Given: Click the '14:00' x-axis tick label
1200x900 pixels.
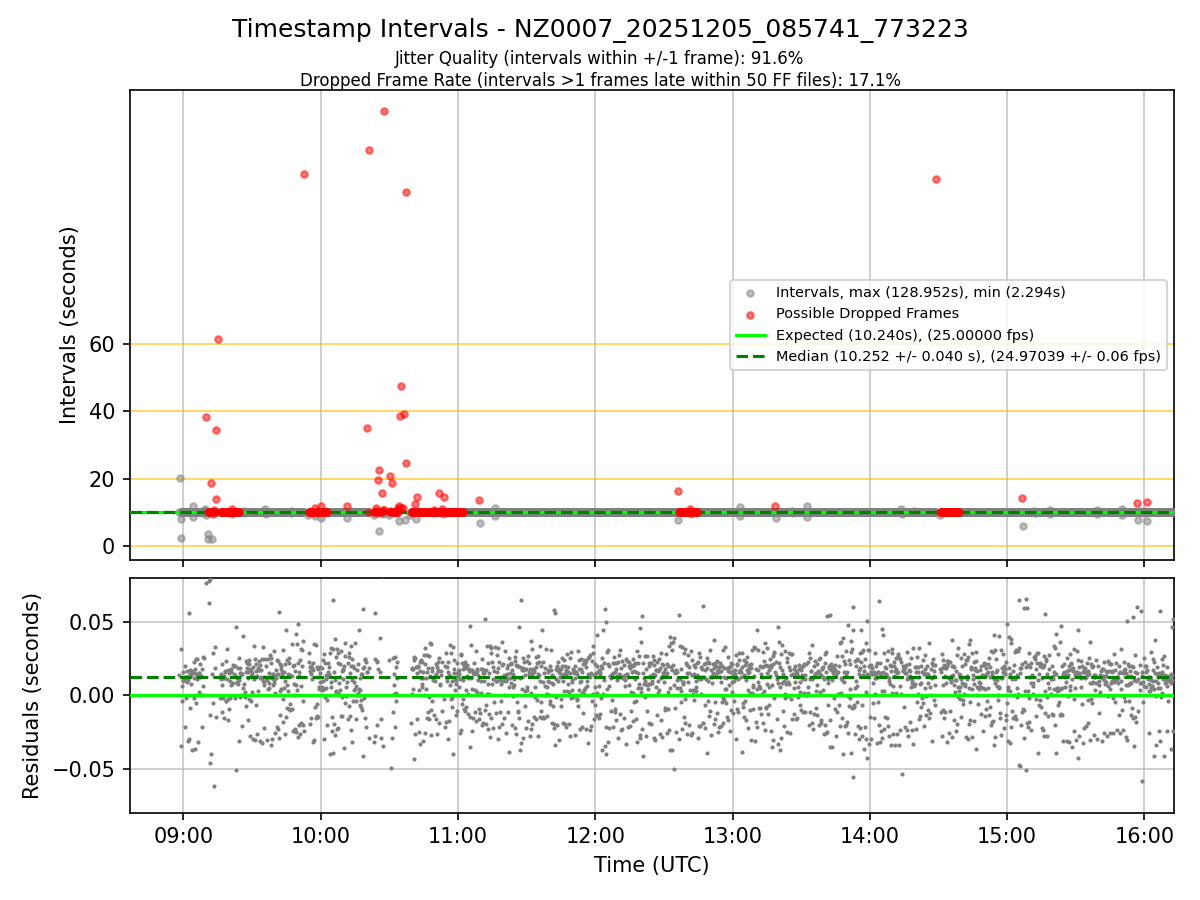Looking at the screenshot, I should point(869,835).
